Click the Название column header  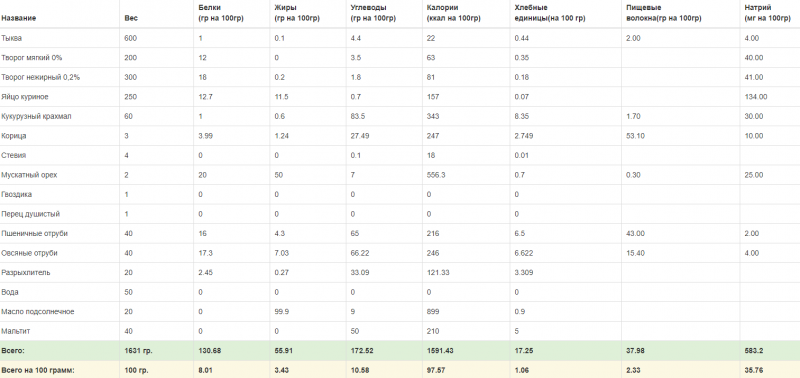coord(18,18)
